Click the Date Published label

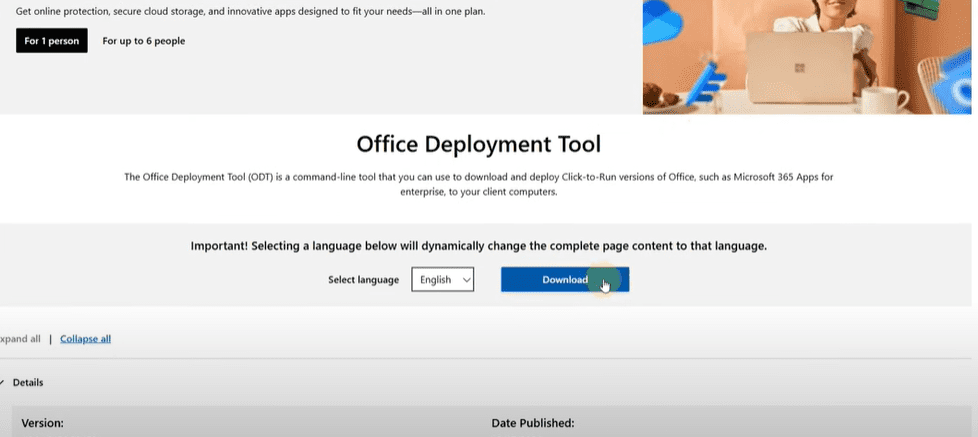coord(532,423)
